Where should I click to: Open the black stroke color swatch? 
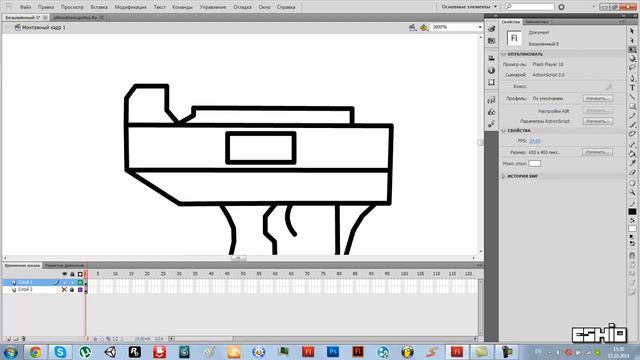pos(632,212)
